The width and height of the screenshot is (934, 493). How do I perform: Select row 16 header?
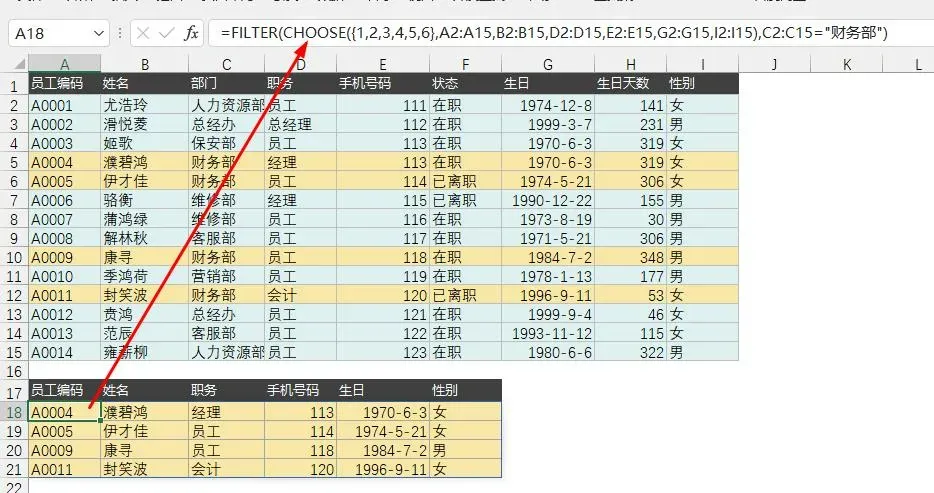[14, 372]
